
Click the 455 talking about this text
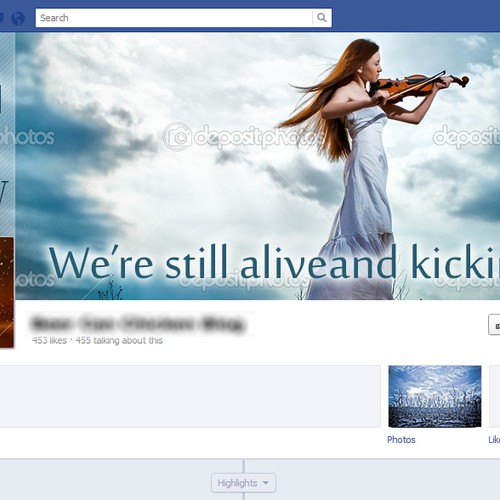click(119, 340)
